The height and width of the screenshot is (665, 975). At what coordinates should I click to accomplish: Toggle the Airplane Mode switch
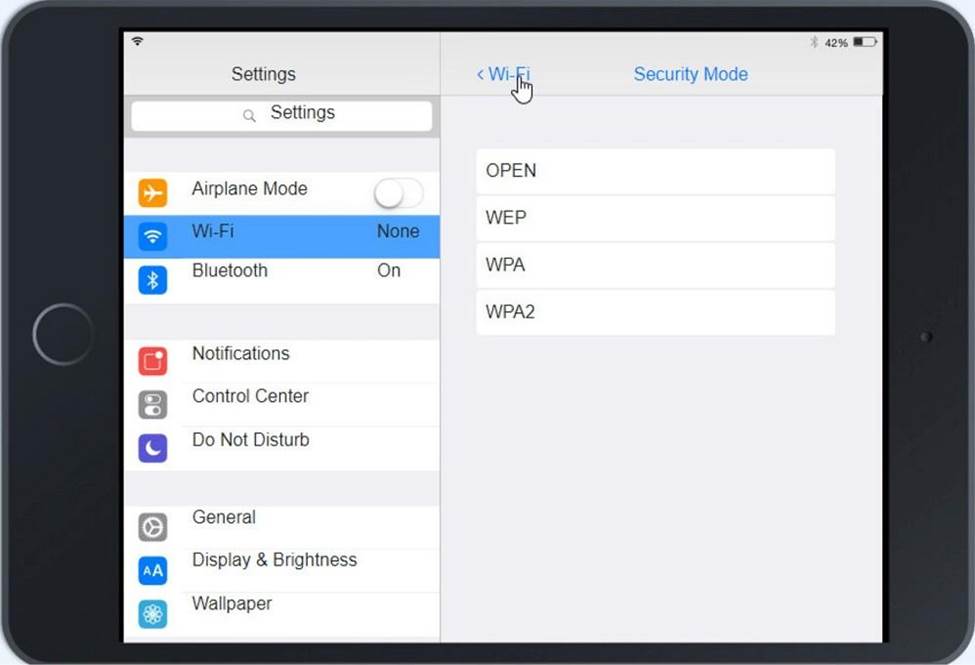pyautogui.click(x=398, y=193)
